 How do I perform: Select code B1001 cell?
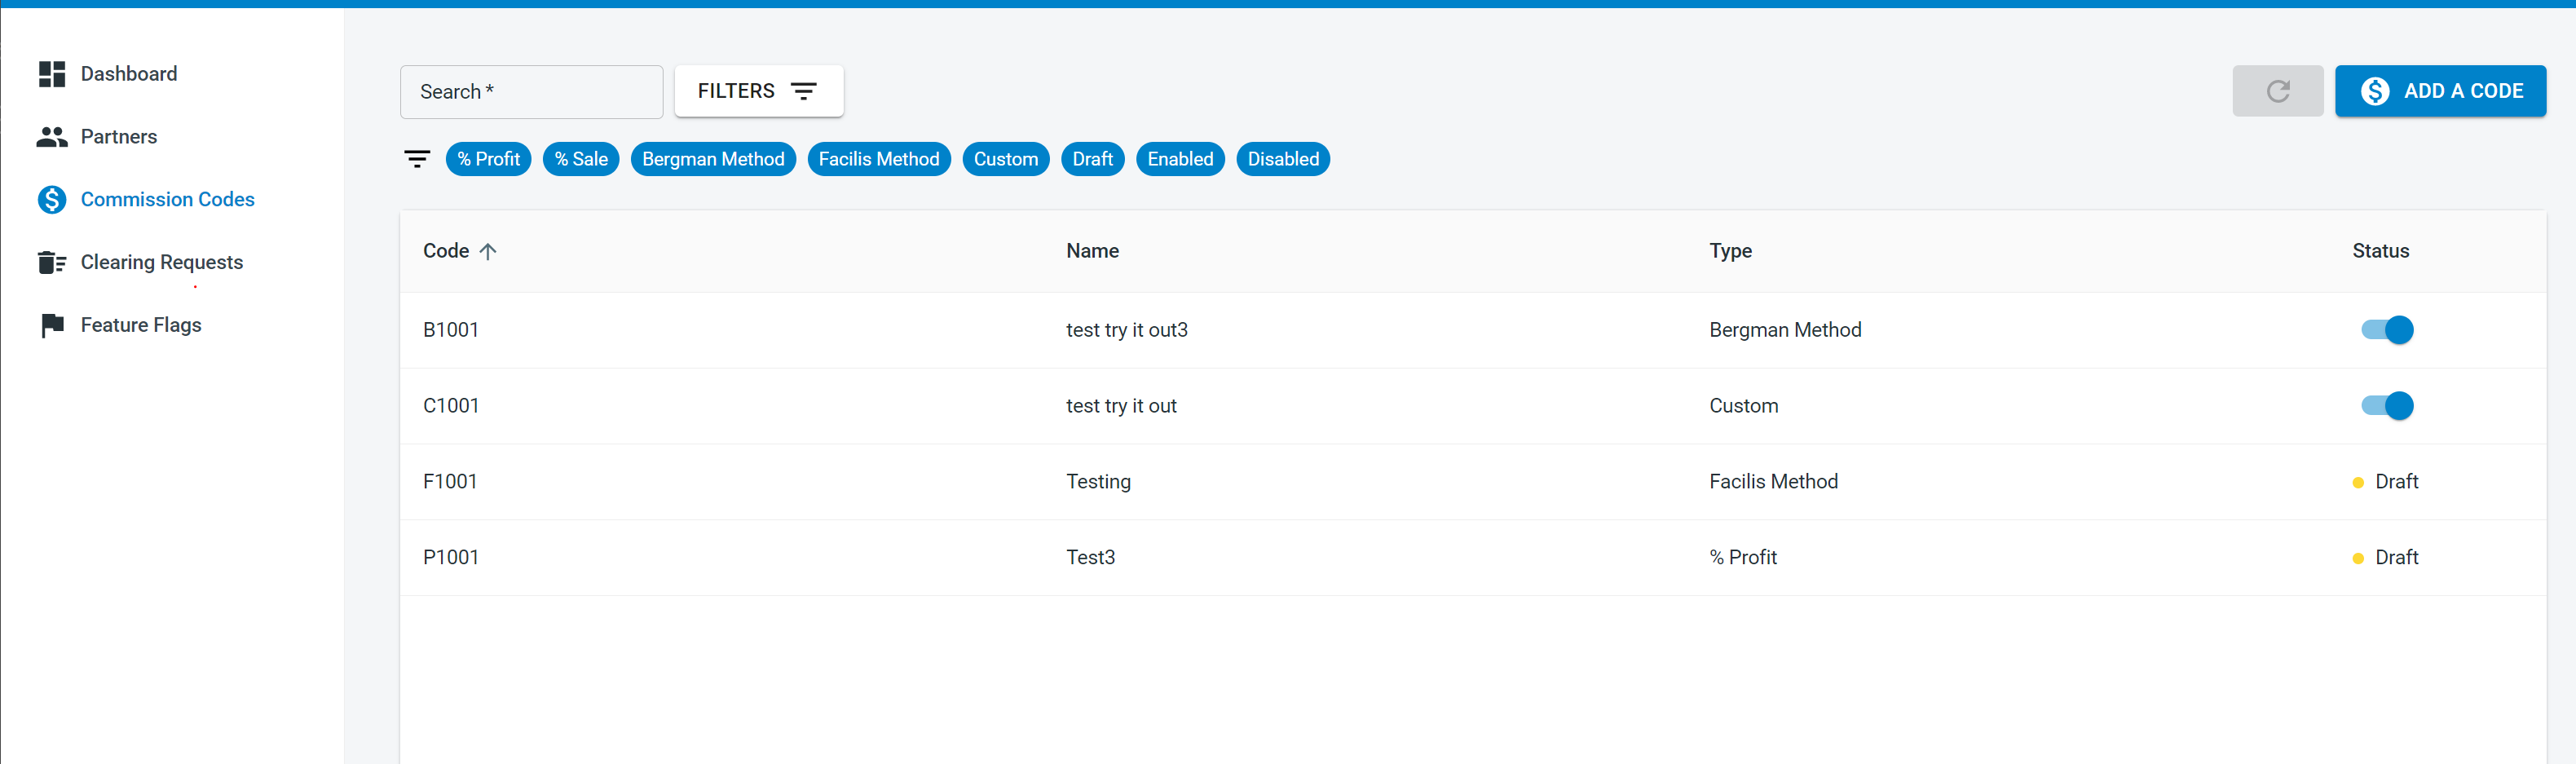[451, 330]
